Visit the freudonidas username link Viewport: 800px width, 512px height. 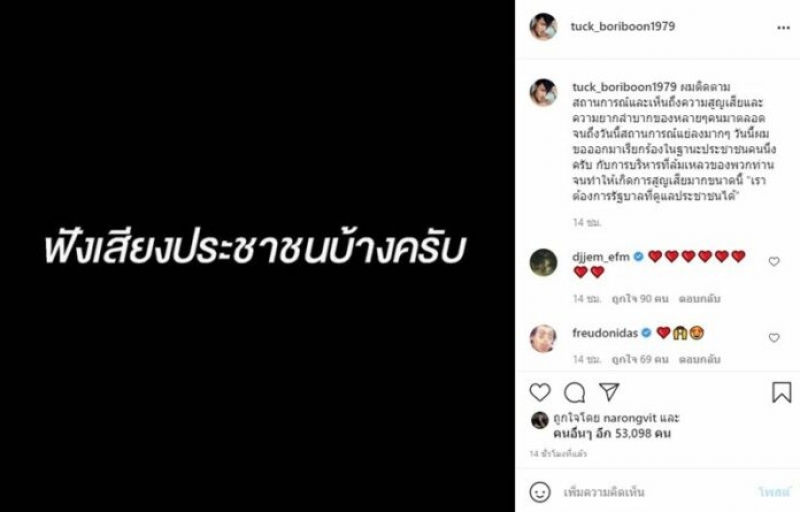coord(605,333)
